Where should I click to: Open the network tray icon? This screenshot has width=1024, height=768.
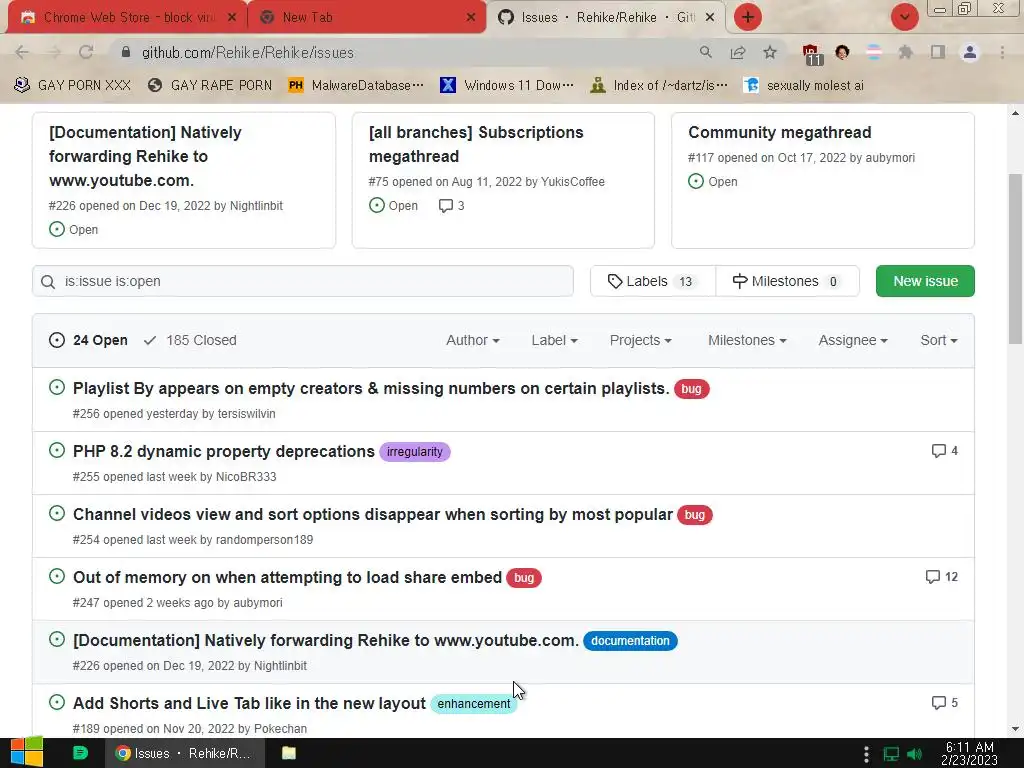point(891,754)
